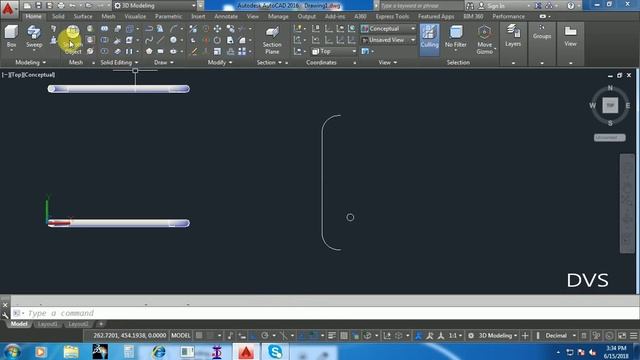The height and width of the screenshot is (360, 640).
Task: Click the Scale tool in Modify panel
Action: click(217, 51)
